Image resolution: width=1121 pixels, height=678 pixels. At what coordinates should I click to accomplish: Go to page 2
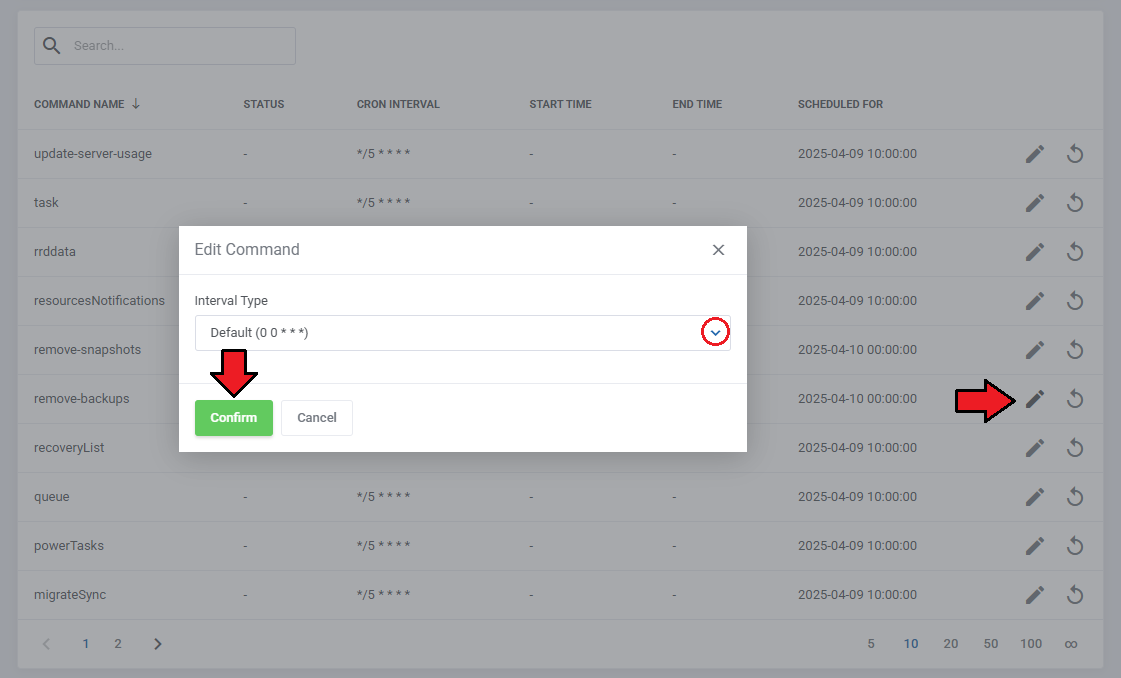(118, 644)
